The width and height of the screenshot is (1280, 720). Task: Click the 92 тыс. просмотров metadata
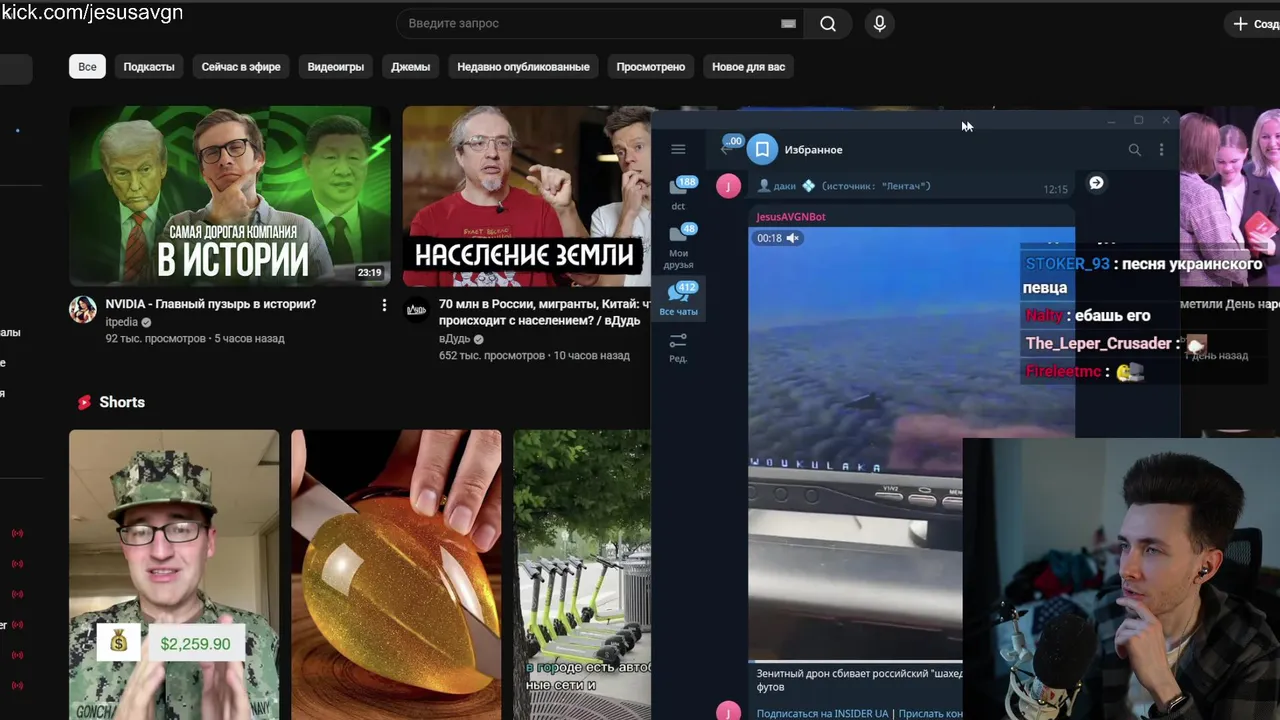click(x=155, y=339)
